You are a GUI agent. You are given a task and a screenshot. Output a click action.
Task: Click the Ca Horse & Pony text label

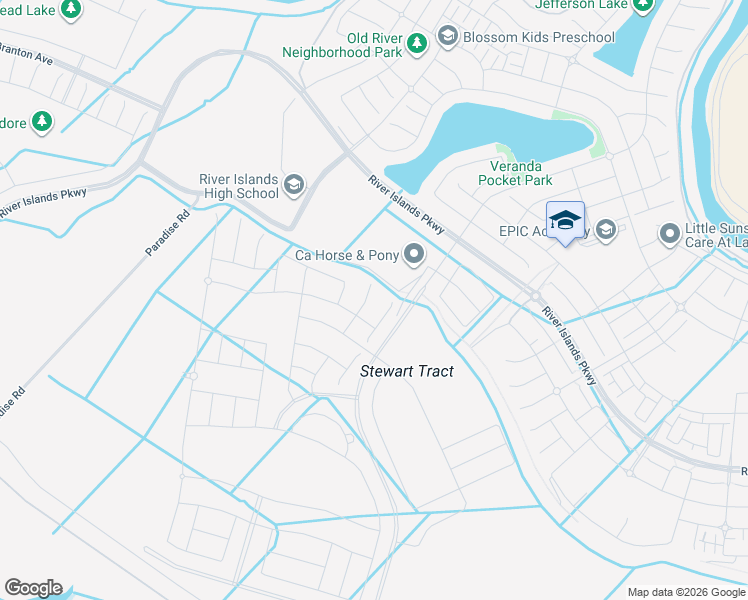(347, 255)
